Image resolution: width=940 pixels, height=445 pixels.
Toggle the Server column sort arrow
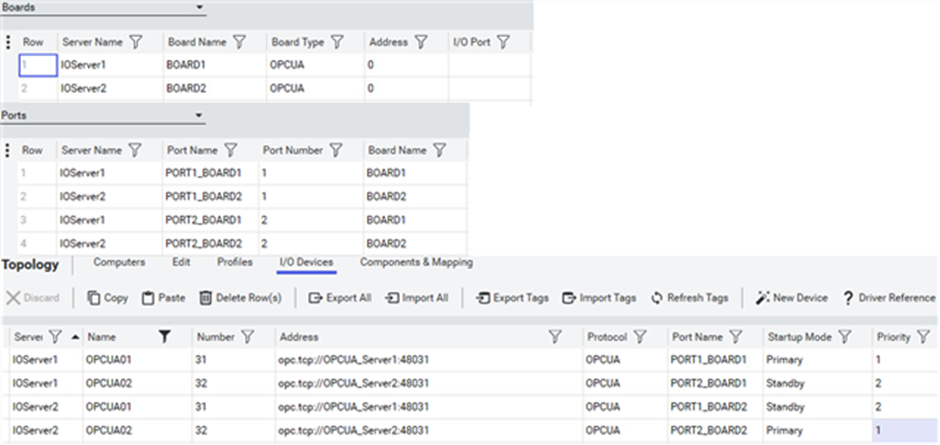tap(75, 337)
